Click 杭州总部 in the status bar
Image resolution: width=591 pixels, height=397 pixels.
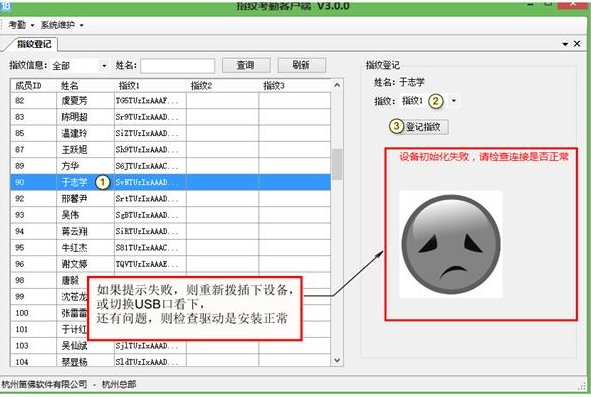tap(119, 384)
